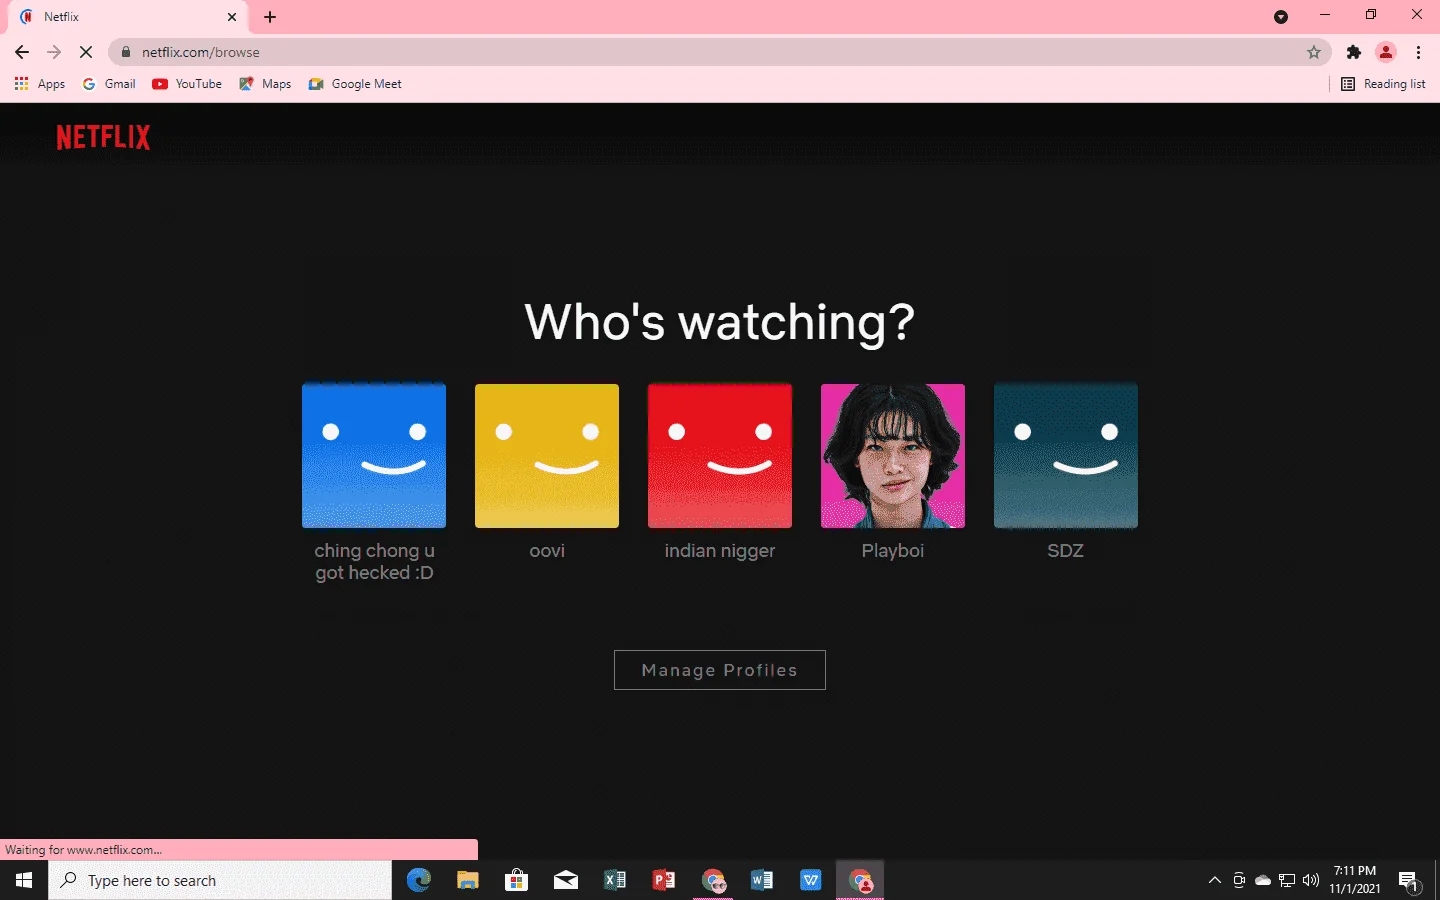
Task: Open Word from the taskbar
Action: [x=761, y=880]
